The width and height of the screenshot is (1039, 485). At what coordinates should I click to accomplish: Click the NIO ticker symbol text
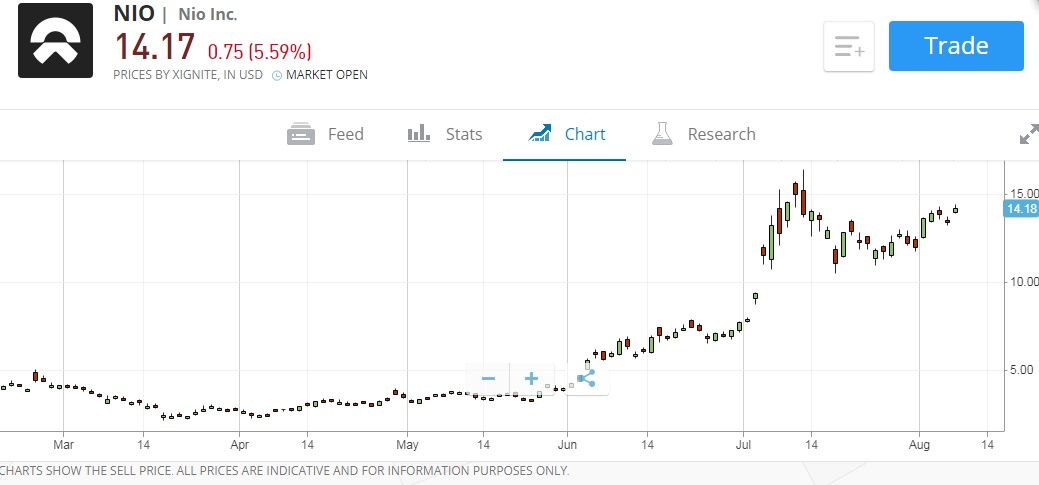[x=134, y=14]
